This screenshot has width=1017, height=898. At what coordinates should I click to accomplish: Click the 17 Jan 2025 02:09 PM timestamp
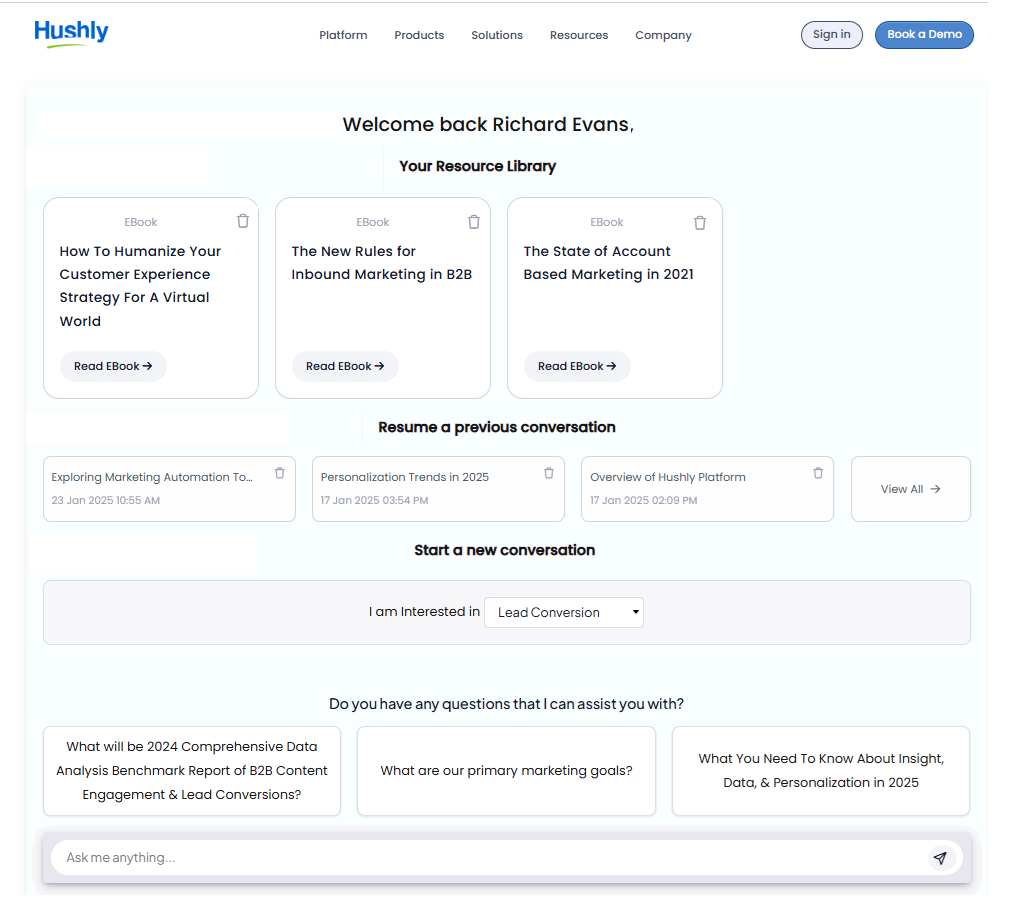click(643, 501)
